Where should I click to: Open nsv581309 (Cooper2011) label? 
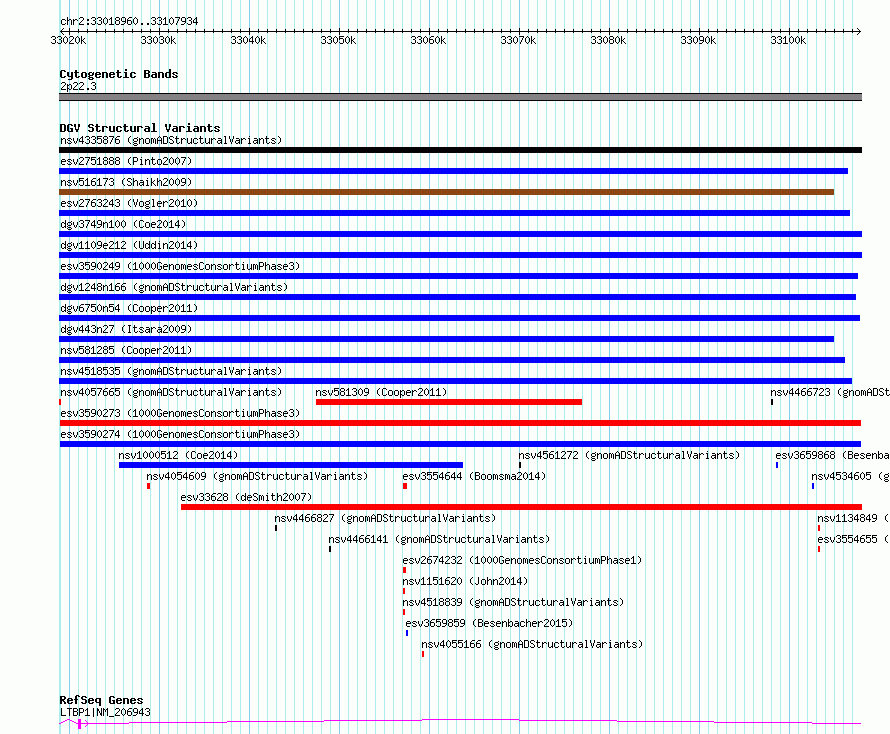(x=381, y=392)
